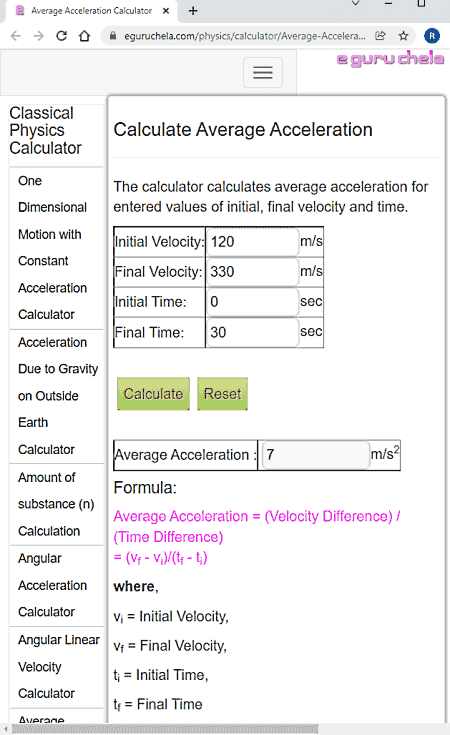Viewport: 450px width, 735px height.
Task: Click the Calculate button
Action: (153, 394)
